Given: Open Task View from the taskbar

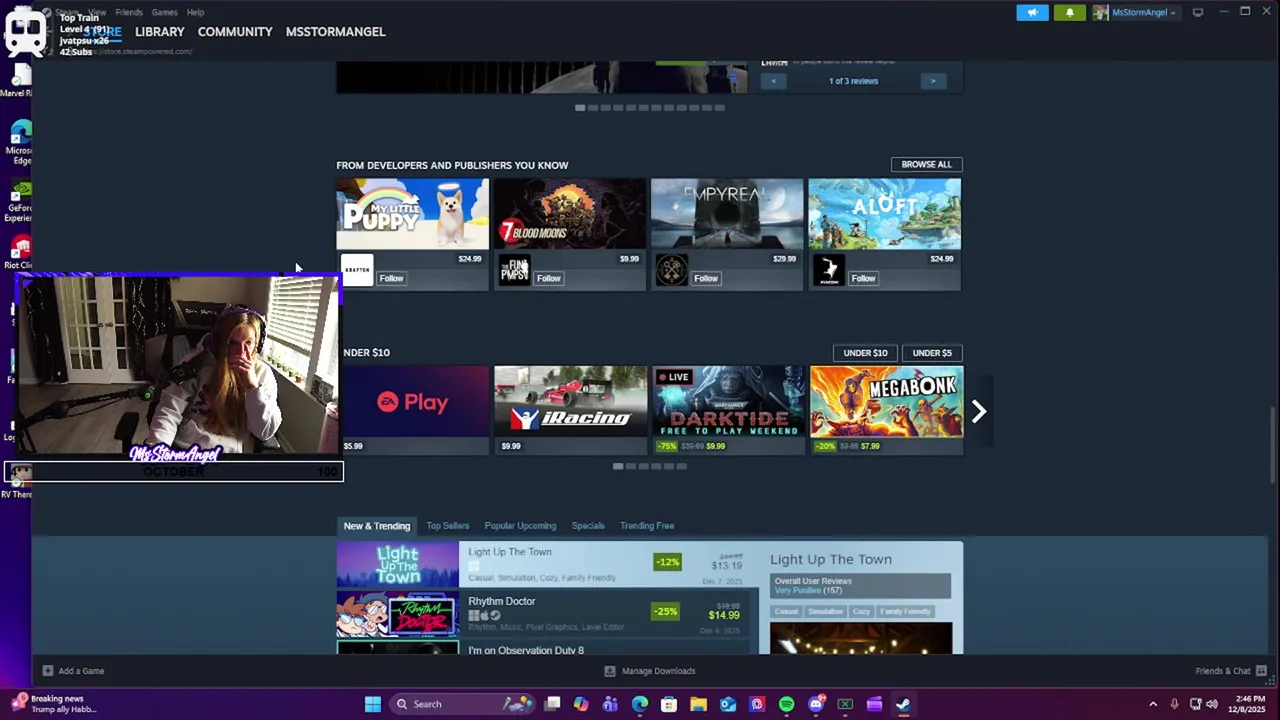Looking at the screenshot, I should click(x=552, y=704).
